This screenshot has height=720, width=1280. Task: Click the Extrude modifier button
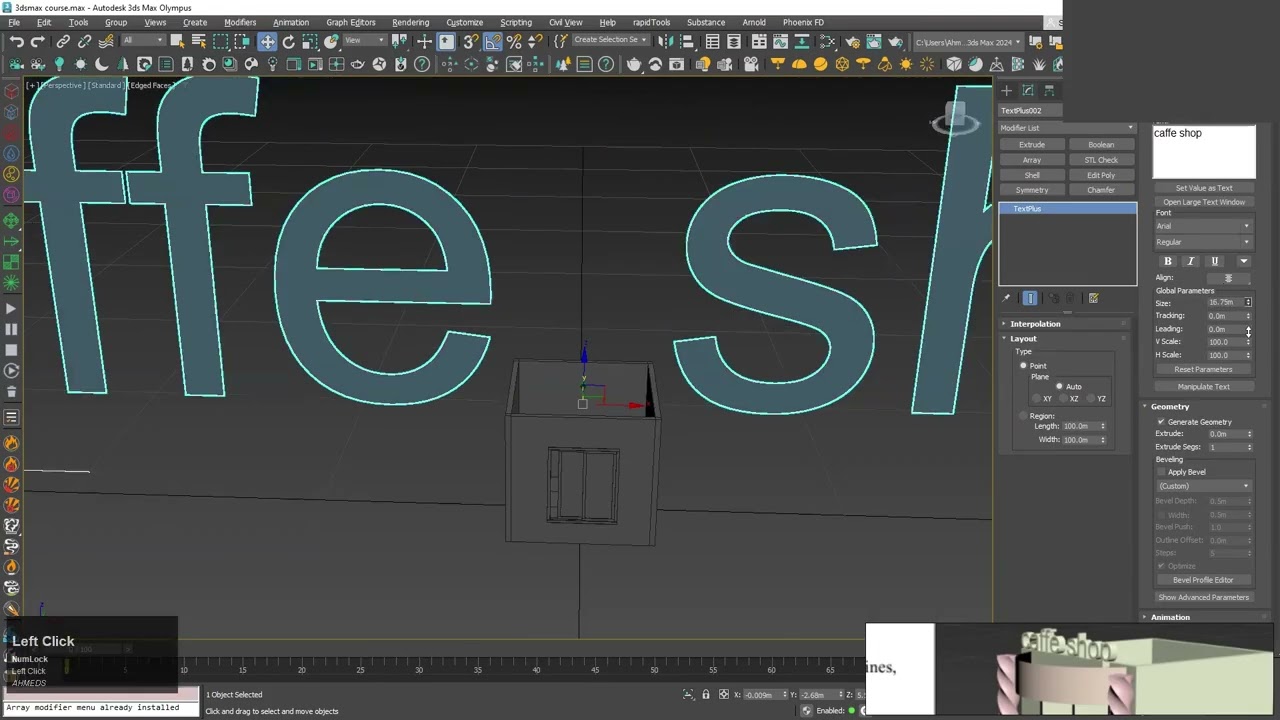[1032, 144]
